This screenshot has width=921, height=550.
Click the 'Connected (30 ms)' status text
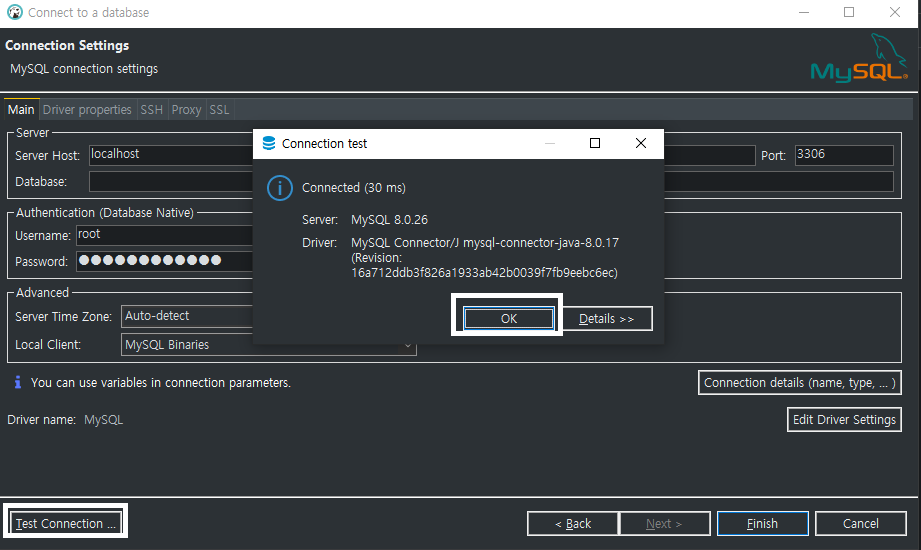[354, 188]
